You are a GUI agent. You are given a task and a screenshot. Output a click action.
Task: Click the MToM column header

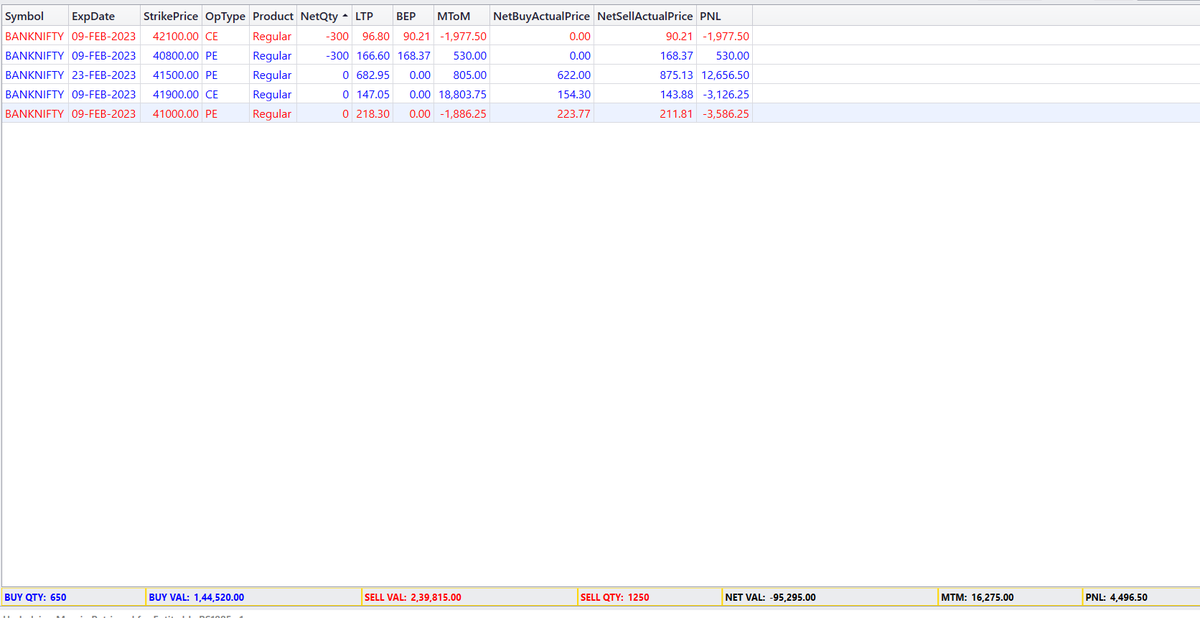462,16
